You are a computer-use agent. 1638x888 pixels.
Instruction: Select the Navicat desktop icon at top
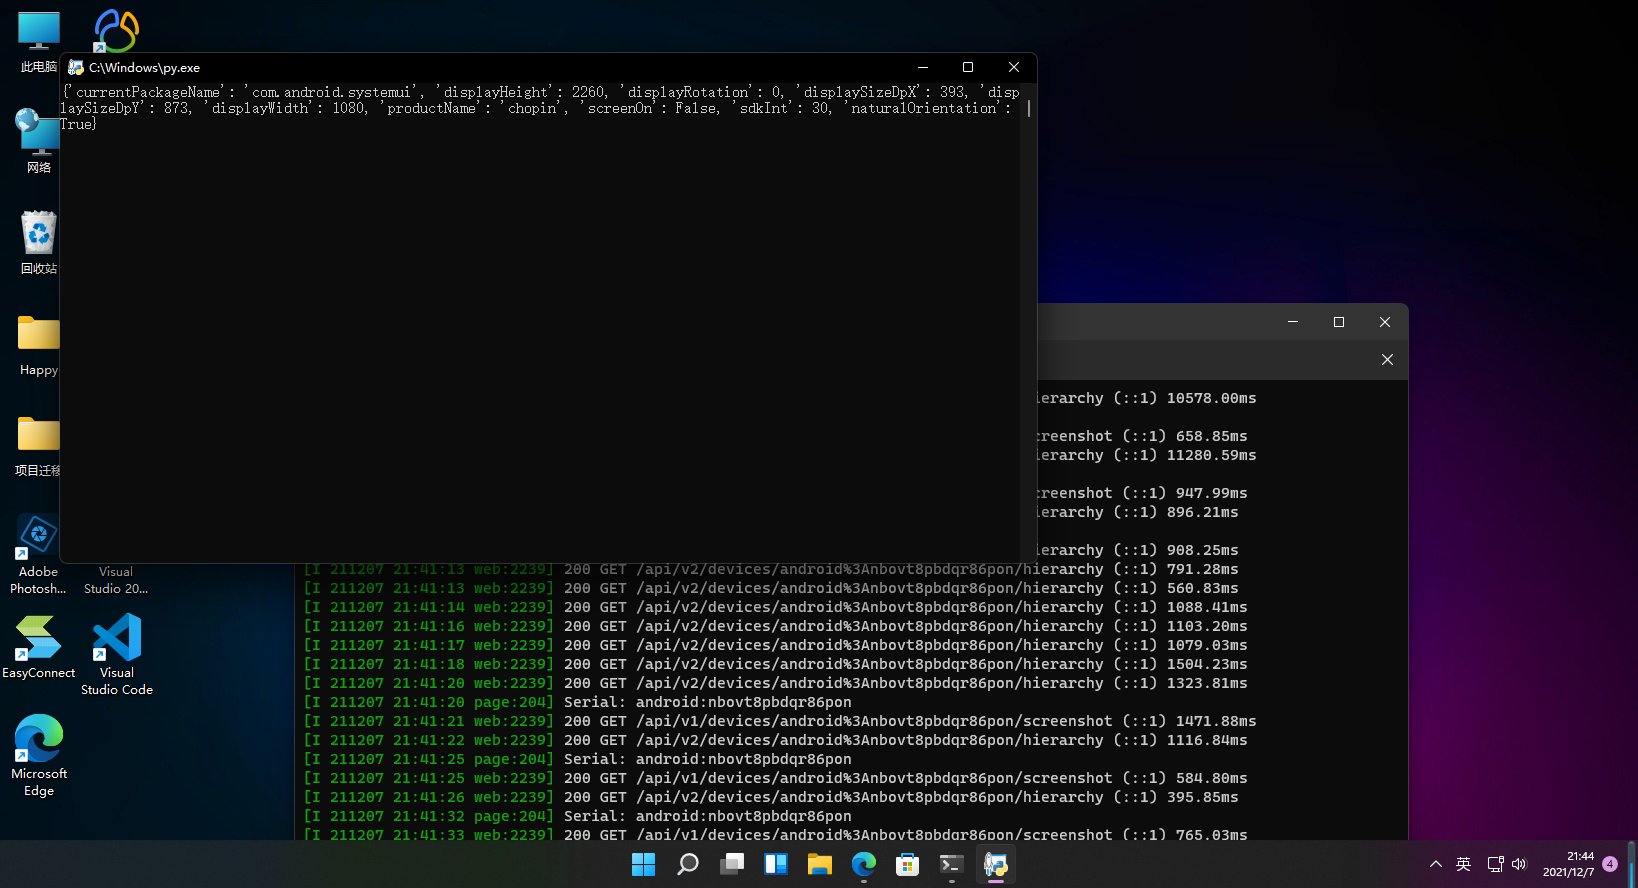click(116, 30)
